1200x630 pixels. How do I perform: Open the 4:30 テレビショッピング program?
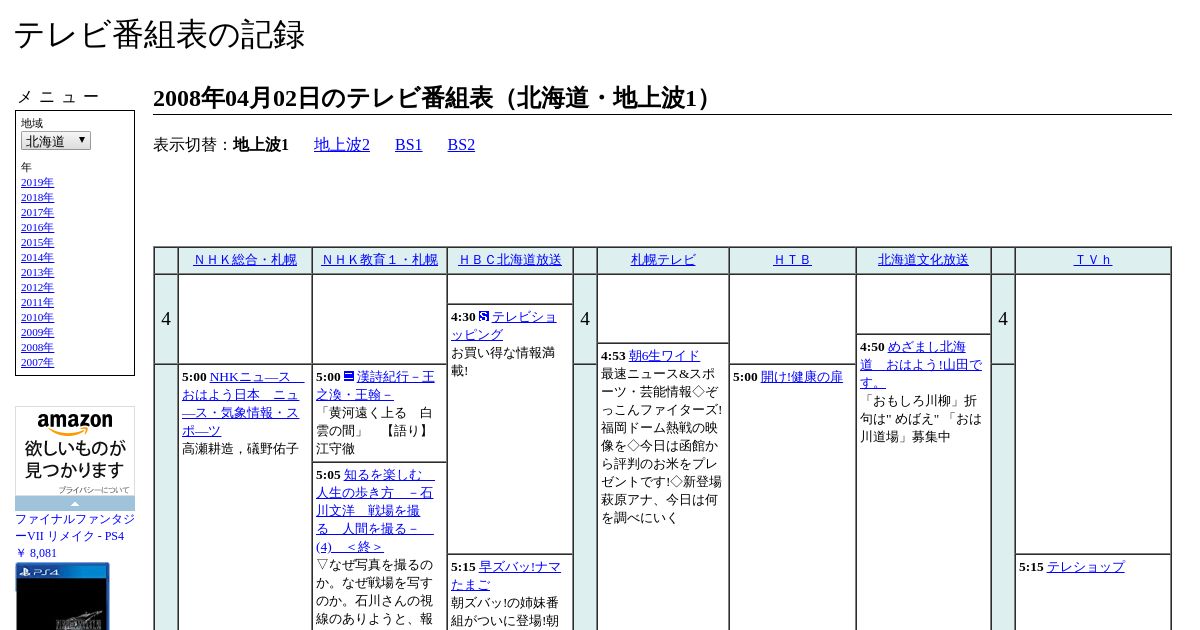point(504,326)
